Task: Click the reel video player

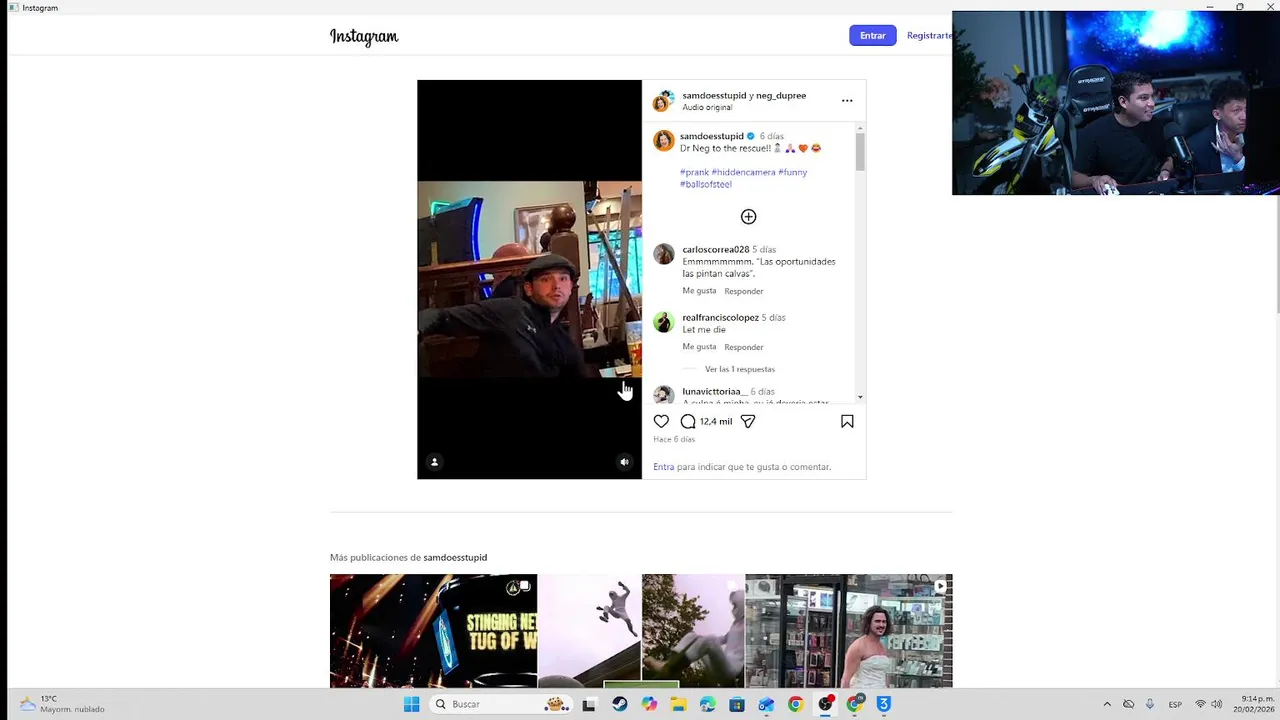Action: [x=529, y=279]
